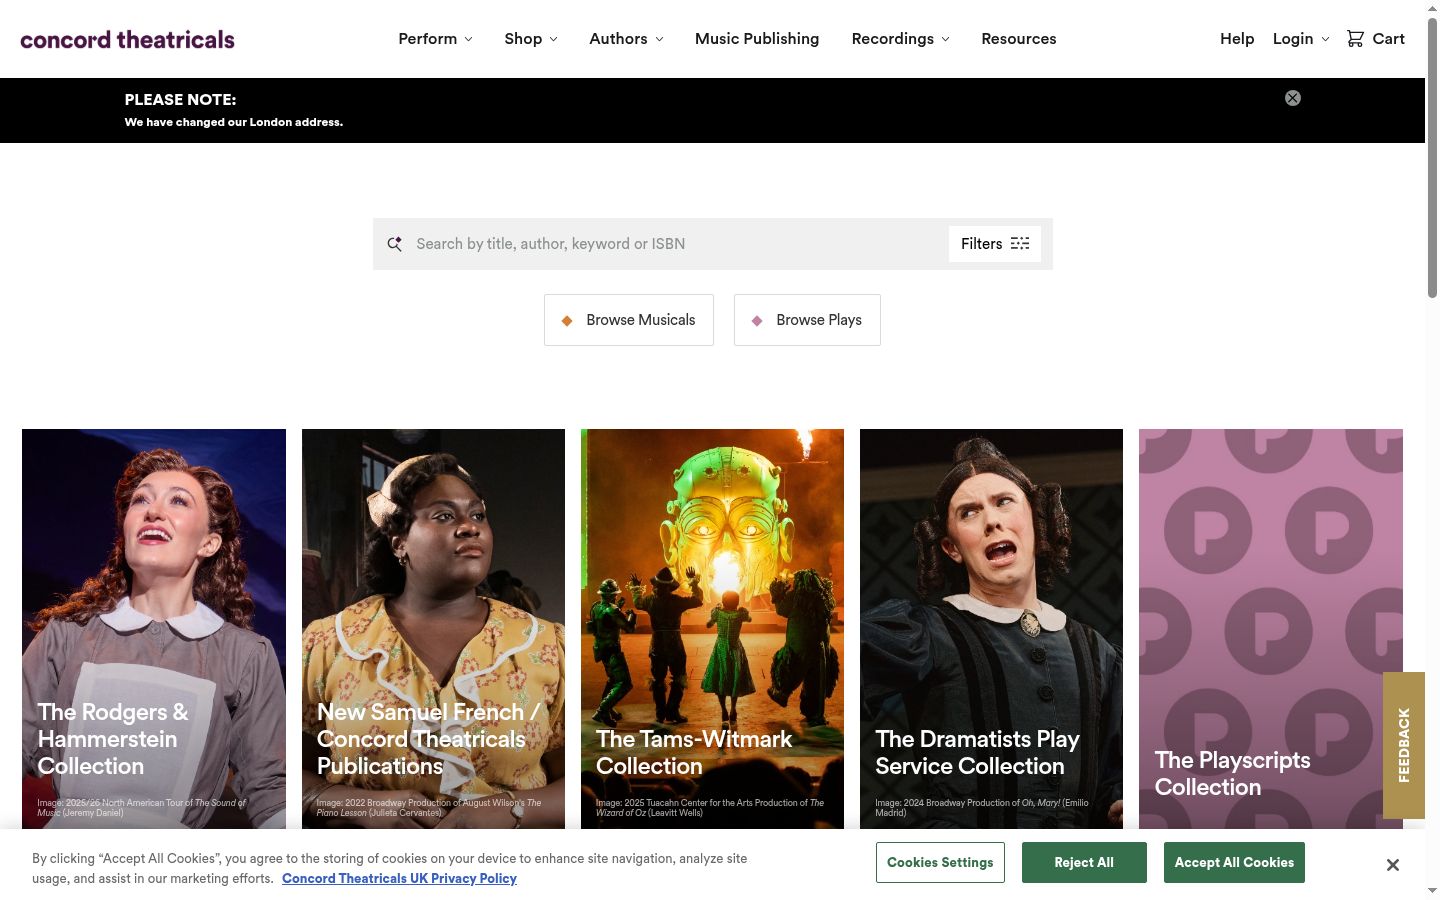This screenshot has width=1440, height=900.
Task: Click the search magnifier icon
Action: coord(395,244)
